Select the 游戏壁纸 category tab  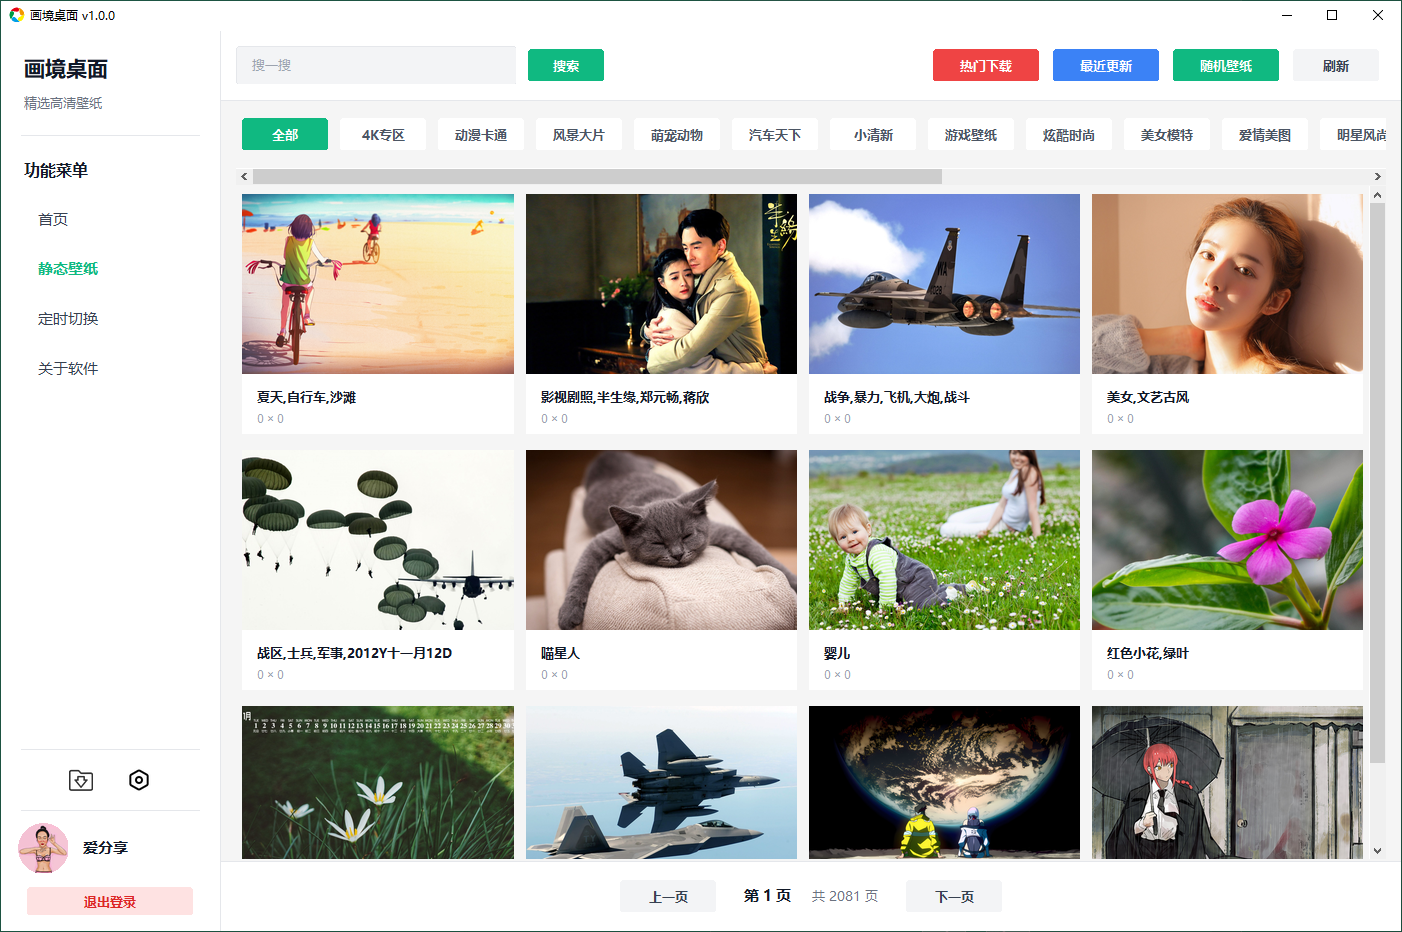[971, 135]
